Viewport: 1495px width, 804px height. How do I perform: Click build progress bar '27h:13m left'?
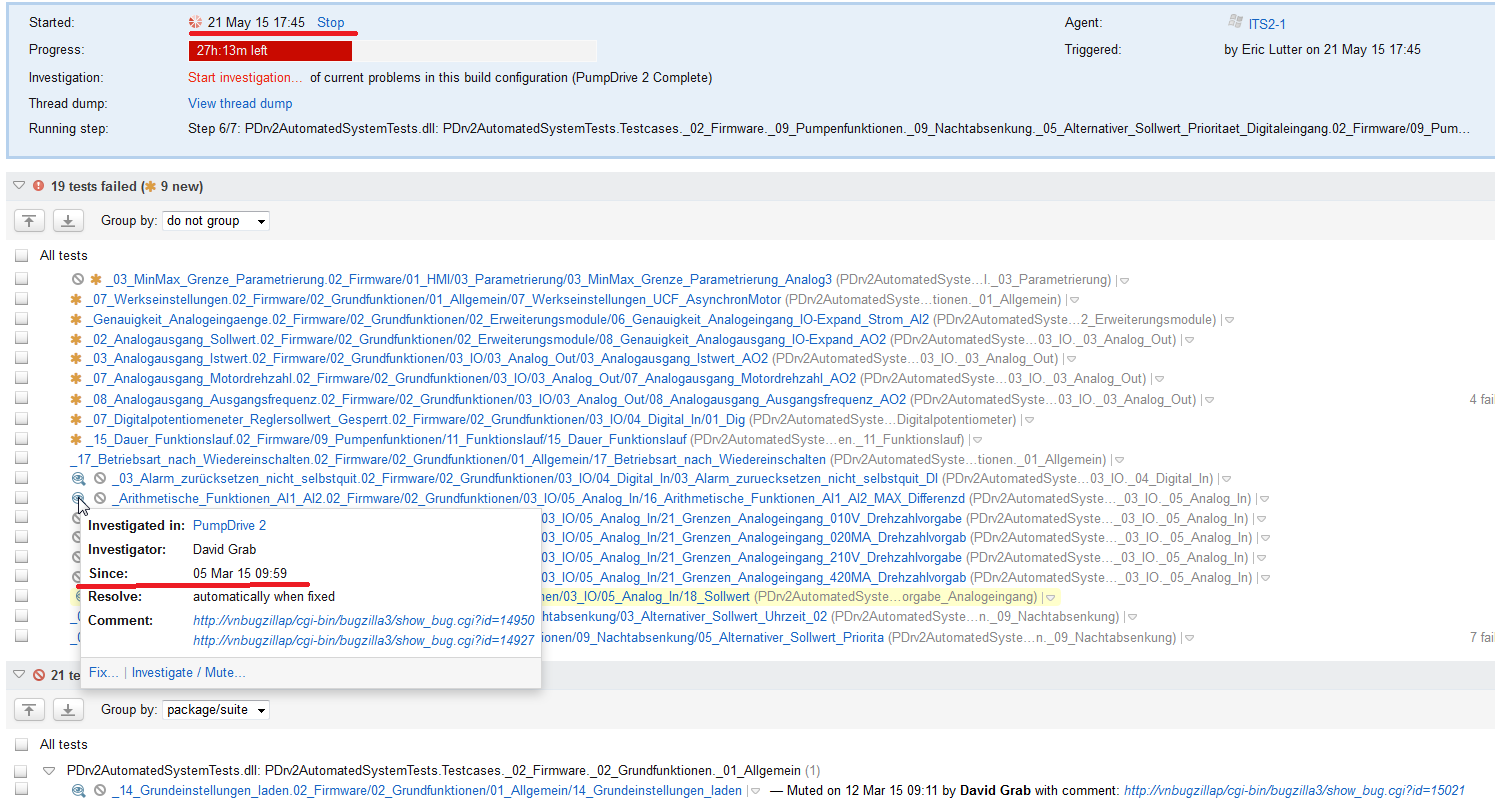[x=392, y=50]
